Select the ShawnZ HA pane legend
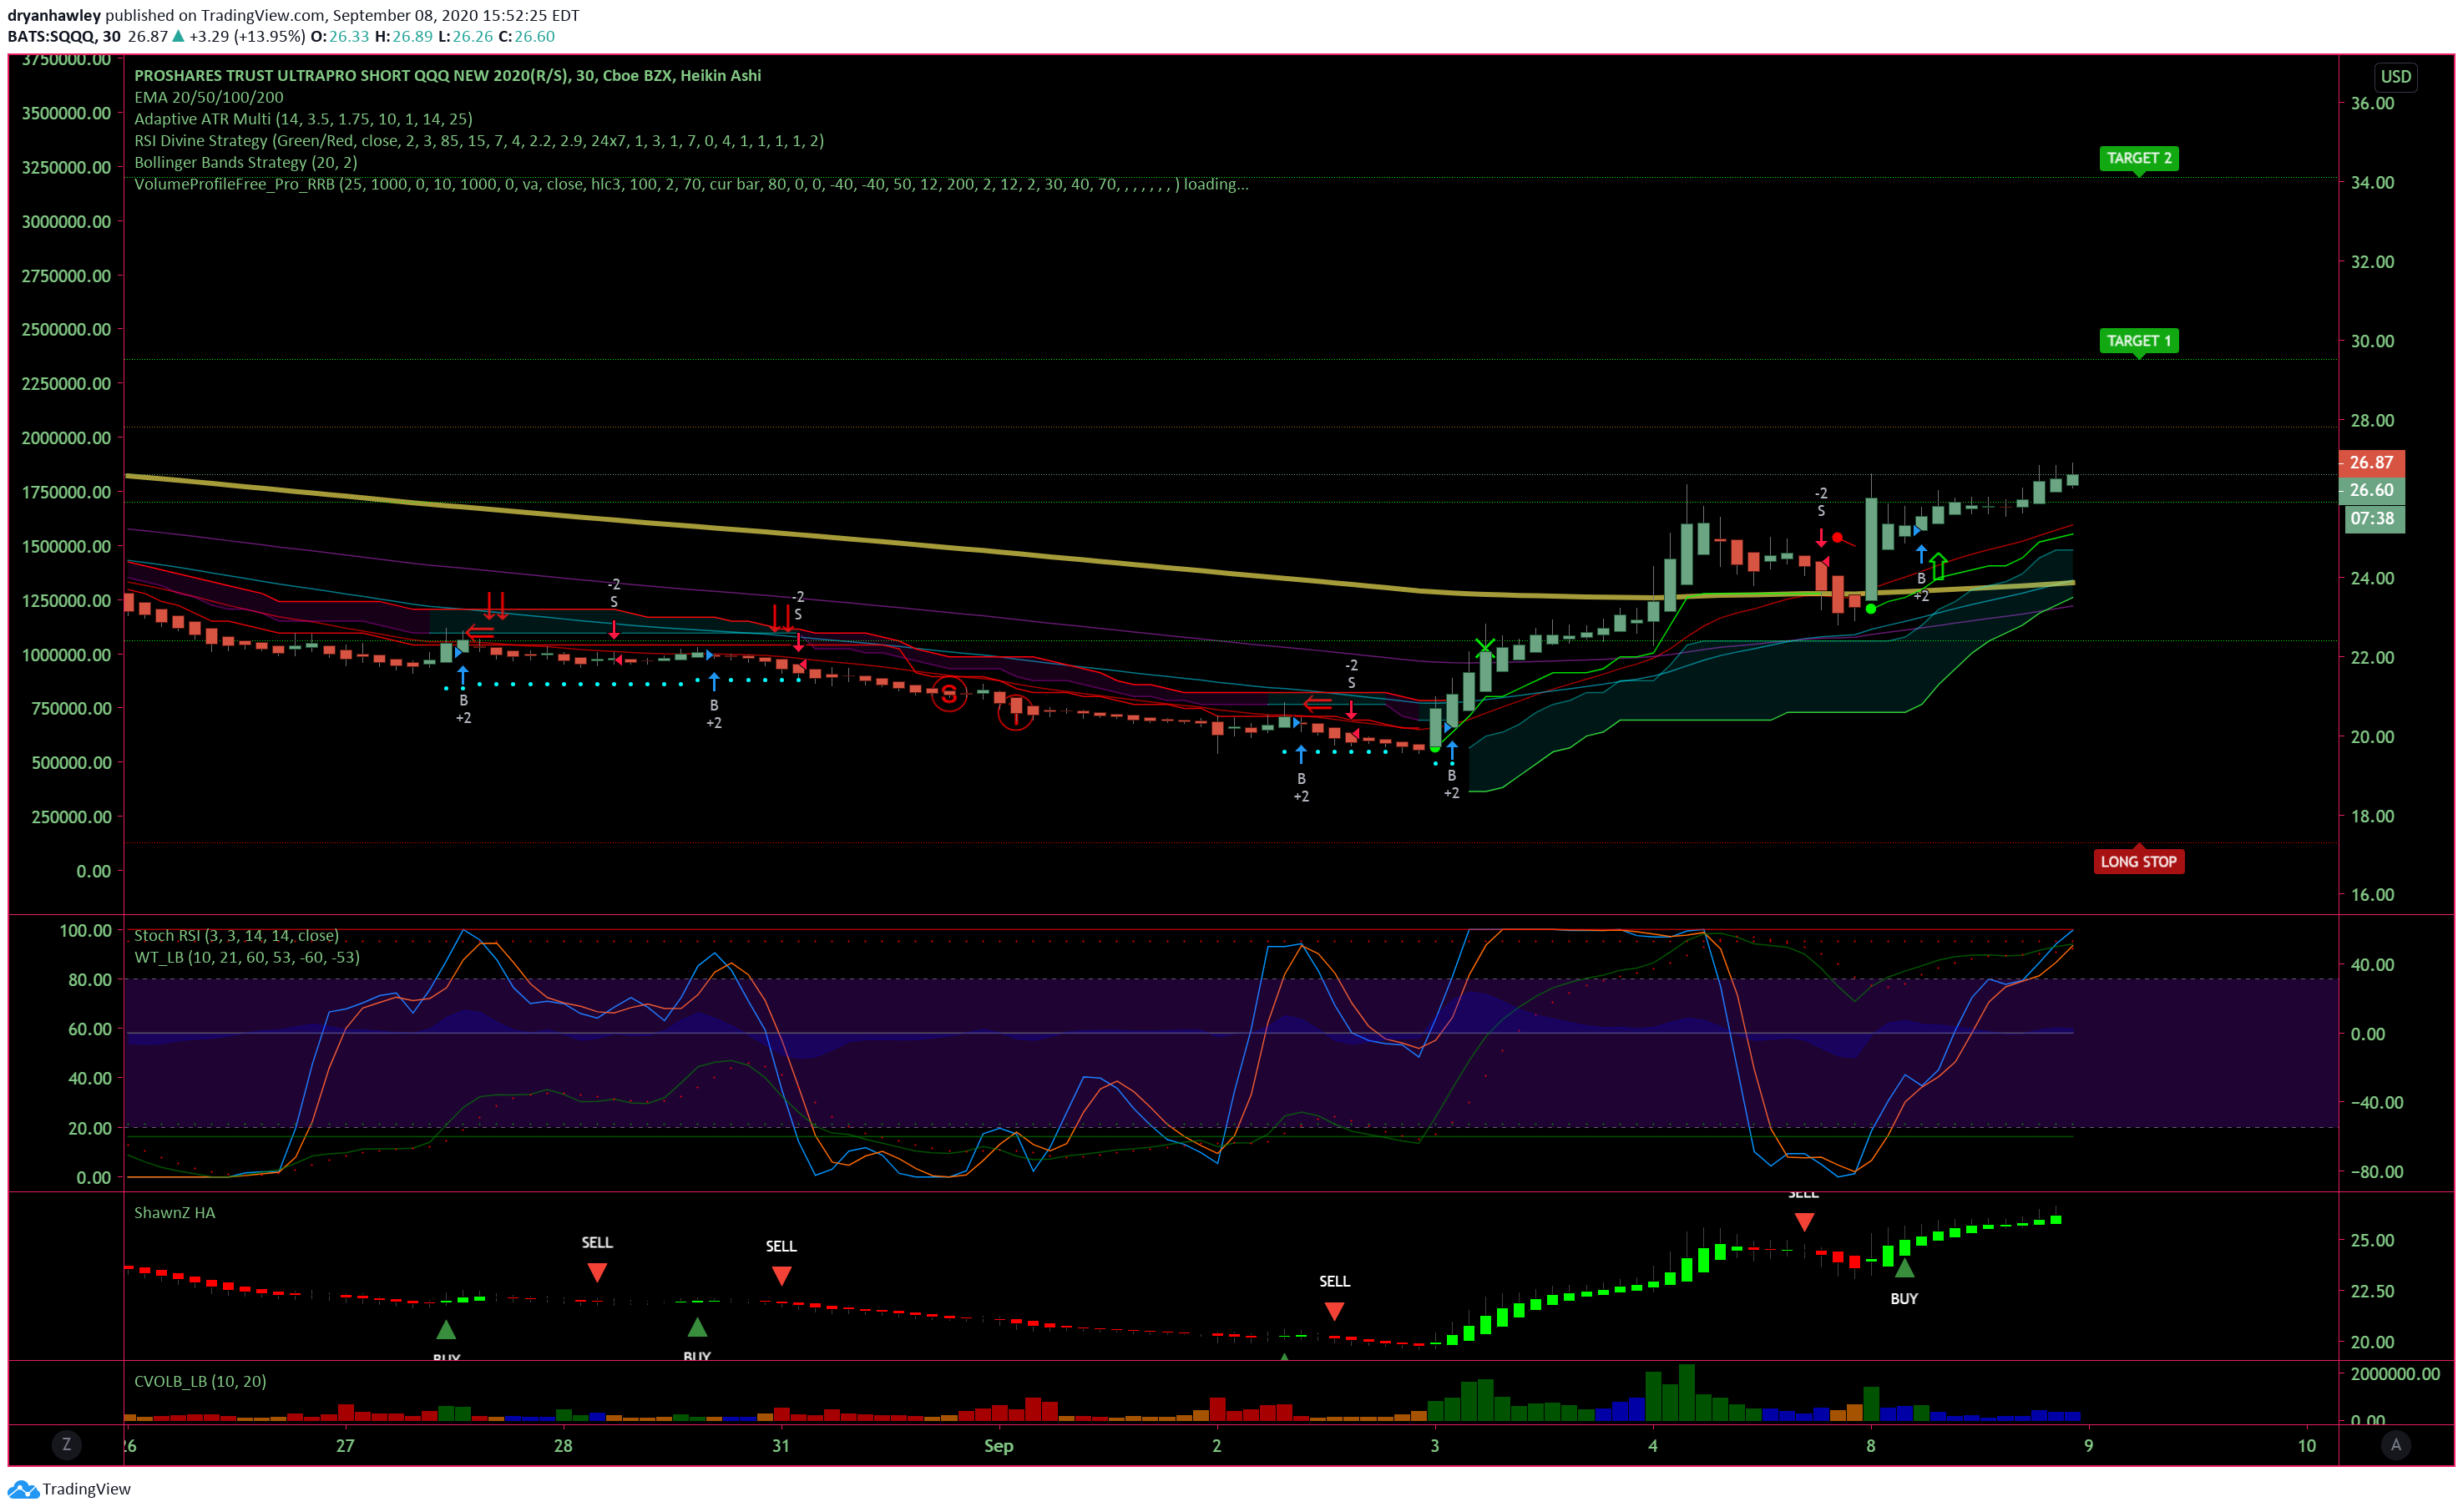The image size is (2463, 1512). [x=175, y=1212]
